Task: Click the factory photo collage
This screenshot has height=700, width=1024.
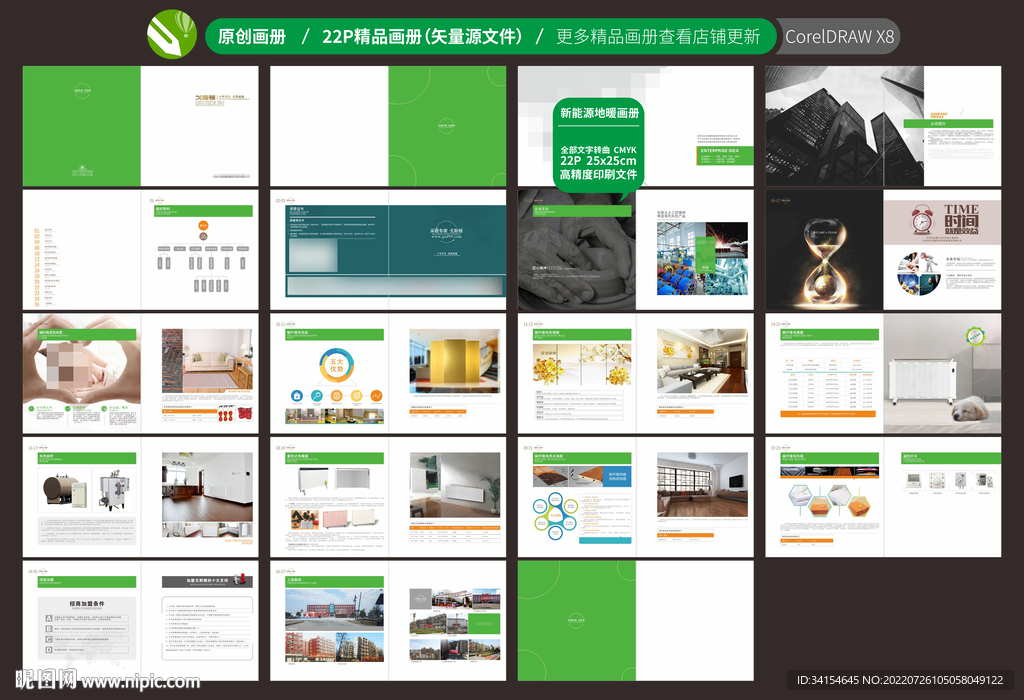Action: (x=702, y=259)
